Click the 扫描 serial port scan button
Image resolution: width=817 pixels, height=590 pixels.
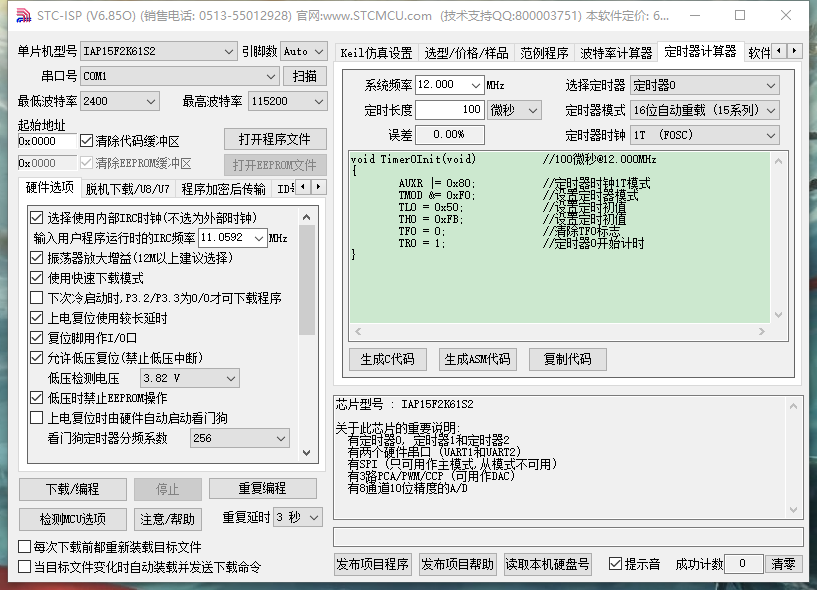[305, 76]
